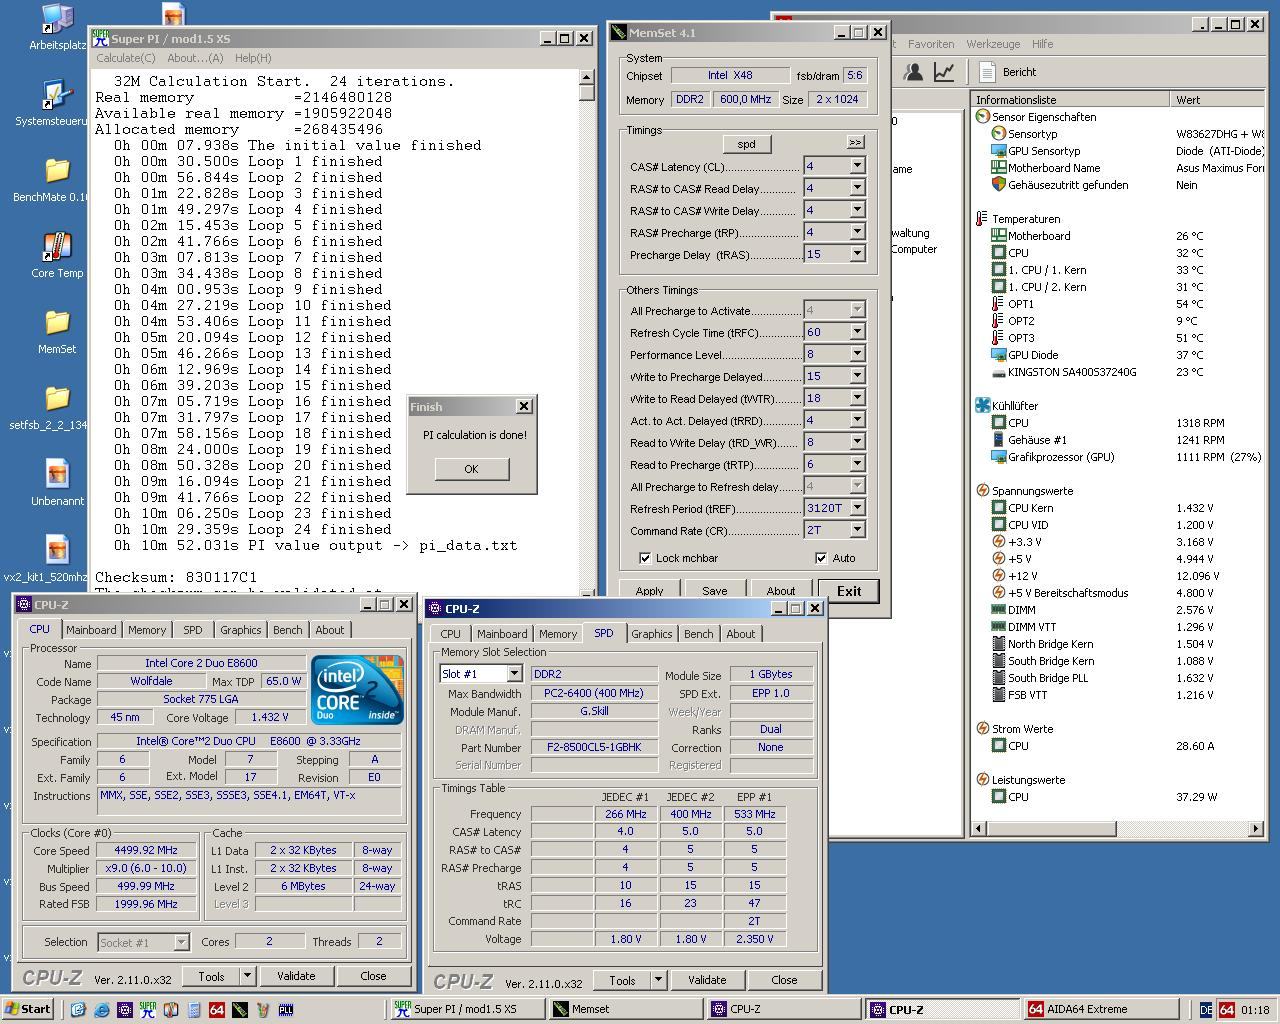
Task: Click OK in the Finish dialog
Action: click(x=471, y=469)
